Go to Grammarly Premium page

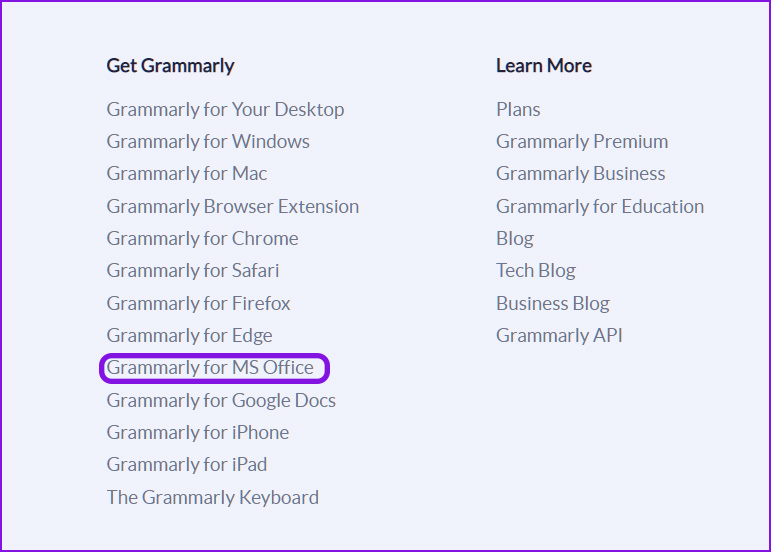coord(582,142)
